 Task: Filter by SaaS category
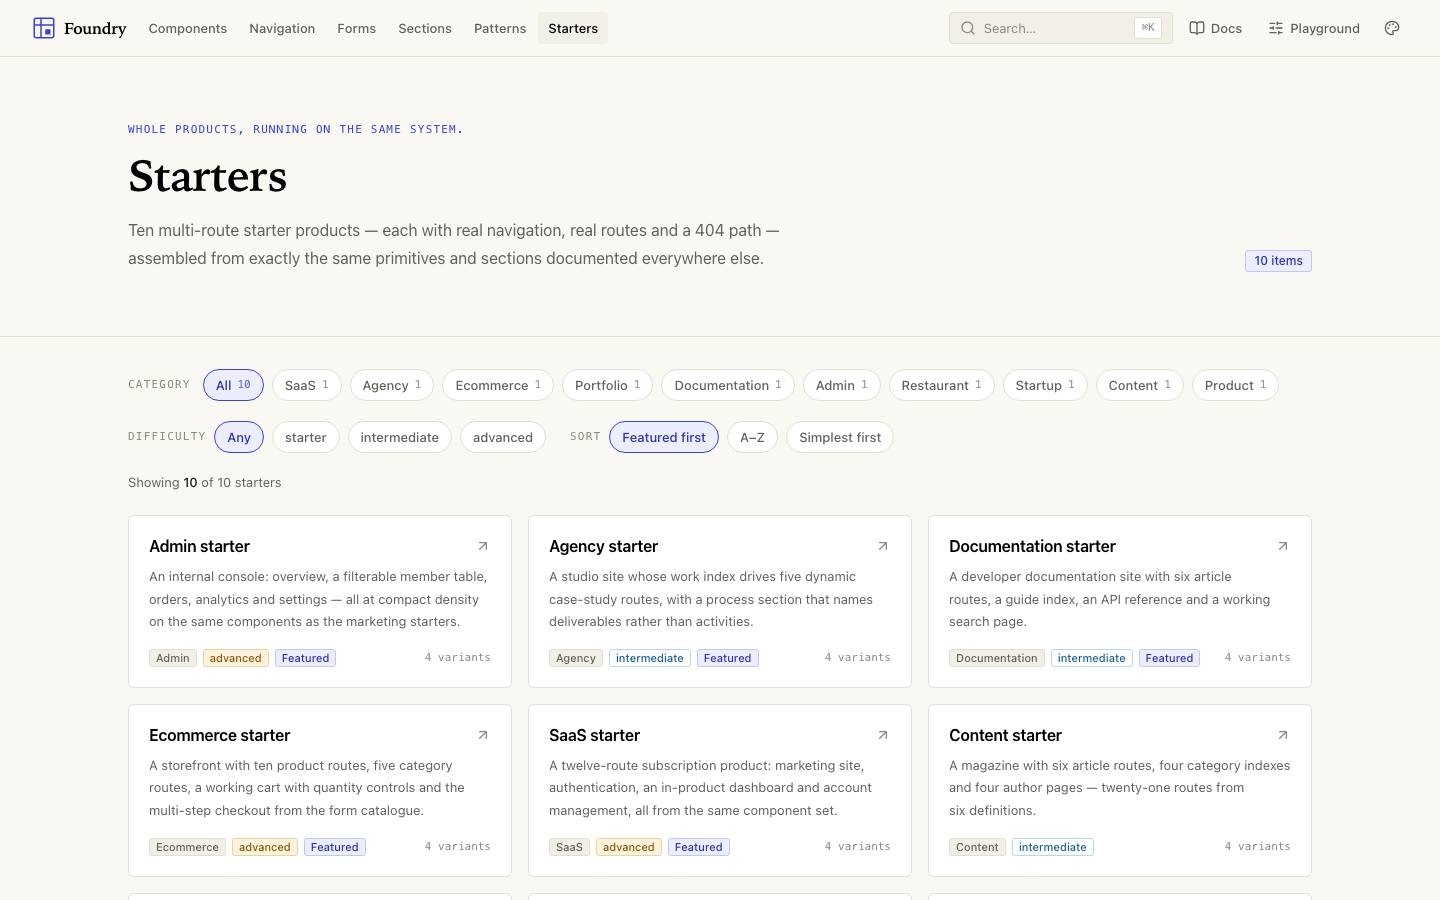click(x=306, y=385)
